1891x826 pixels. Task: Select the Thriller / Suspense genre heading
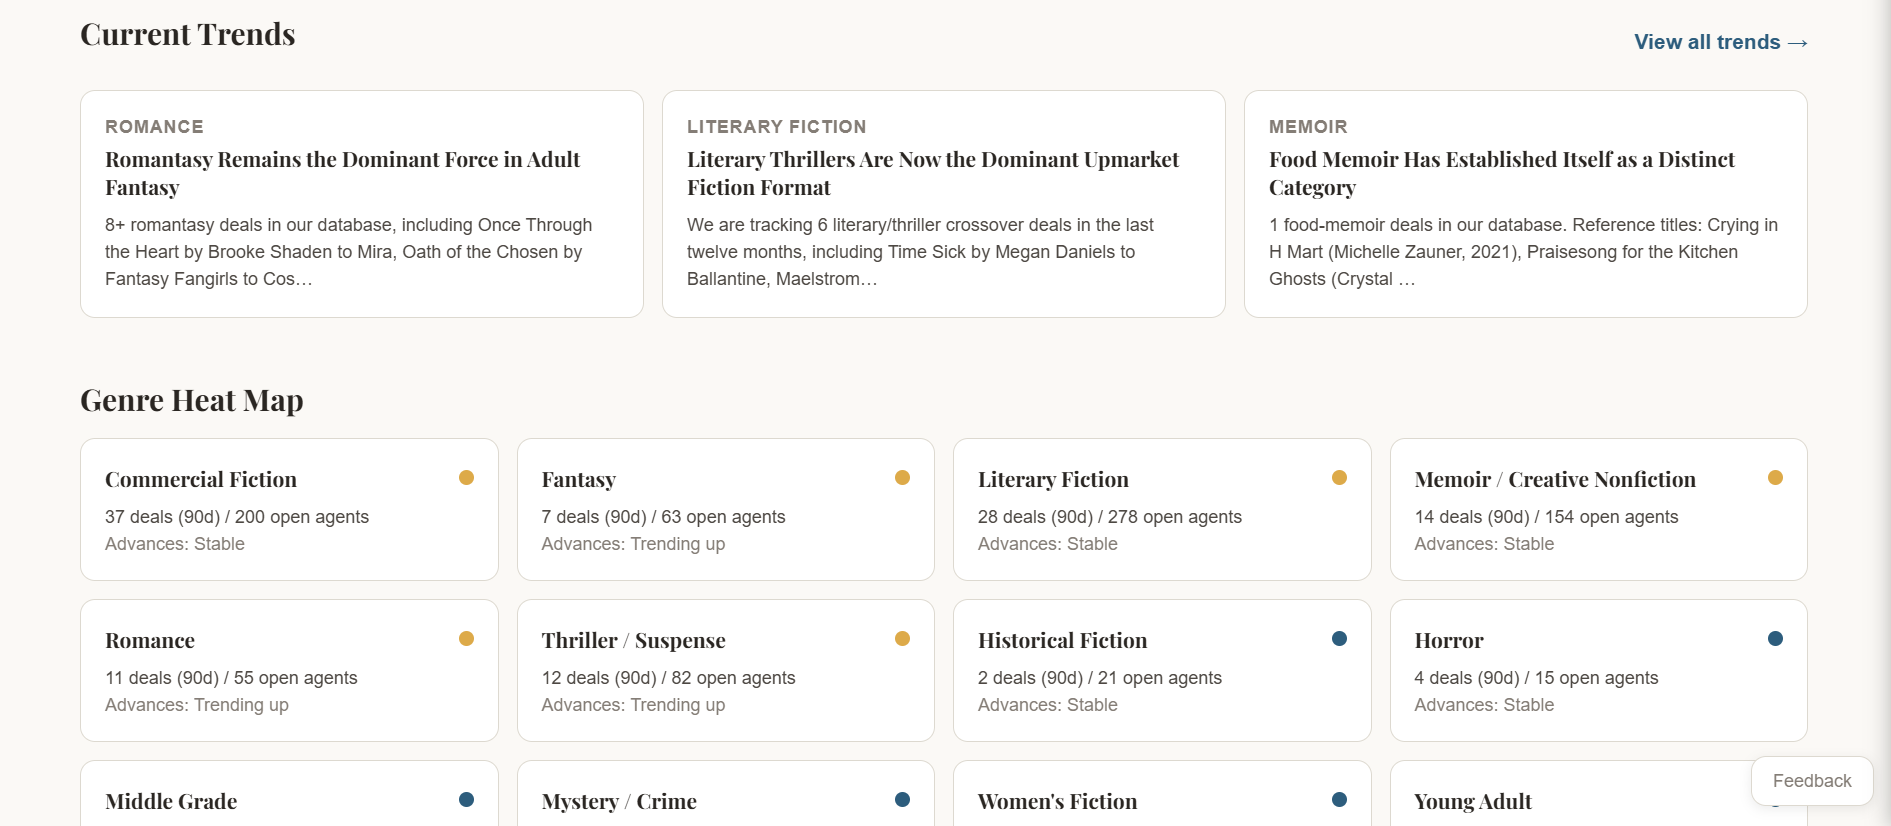(x=633, y=641)
